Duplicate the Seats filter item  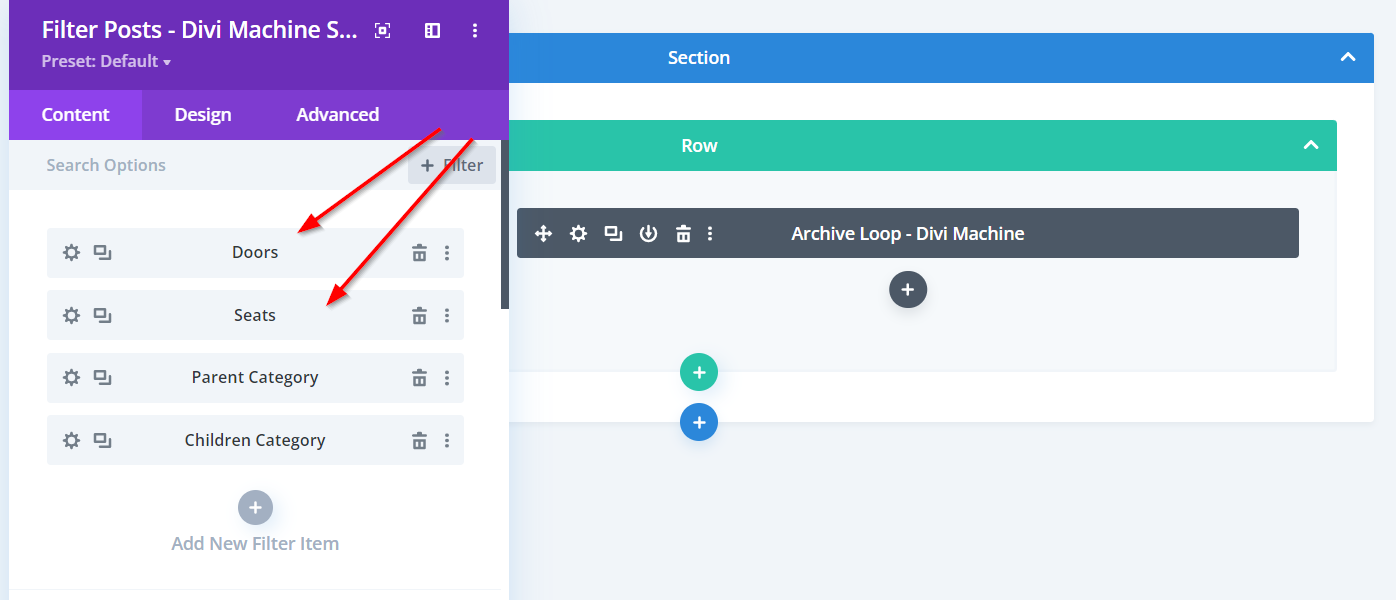click(102, 316)
